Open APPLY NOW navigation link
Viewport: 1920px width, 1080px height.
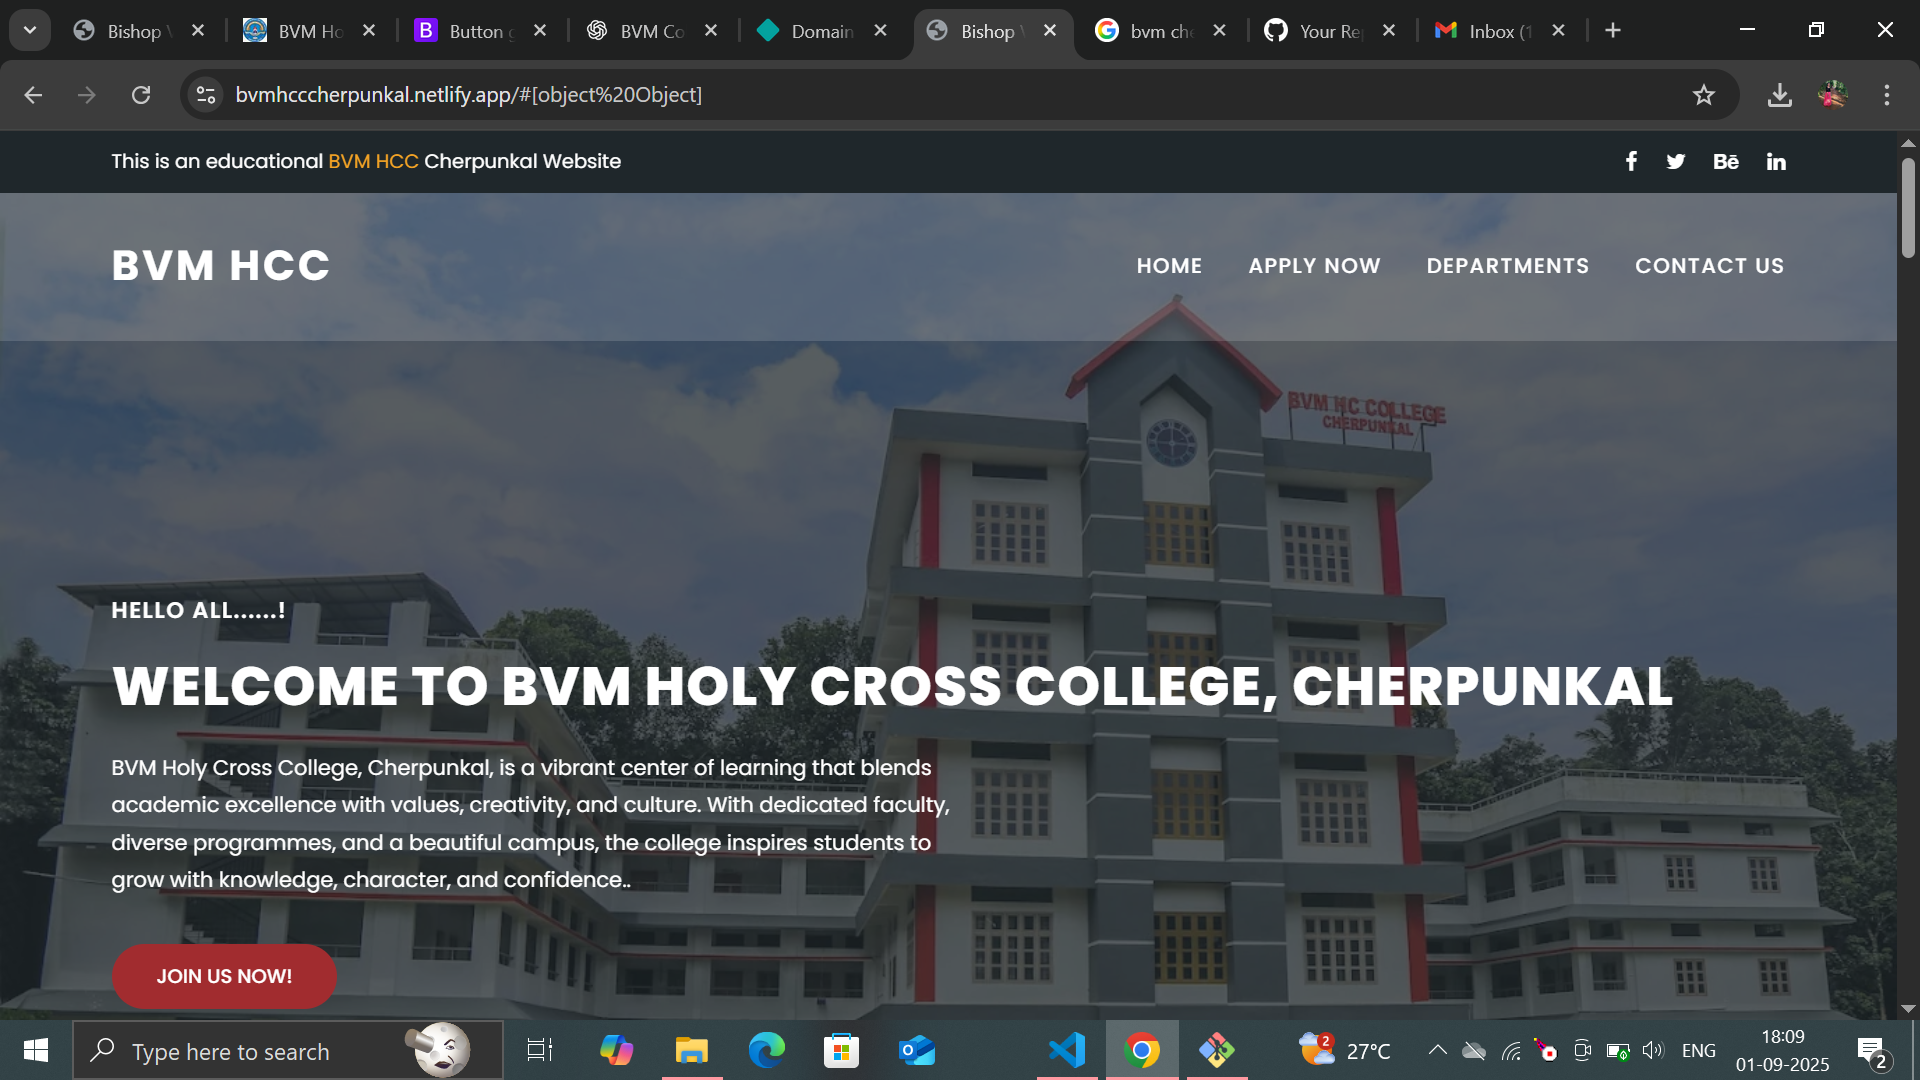point(1314,266)
